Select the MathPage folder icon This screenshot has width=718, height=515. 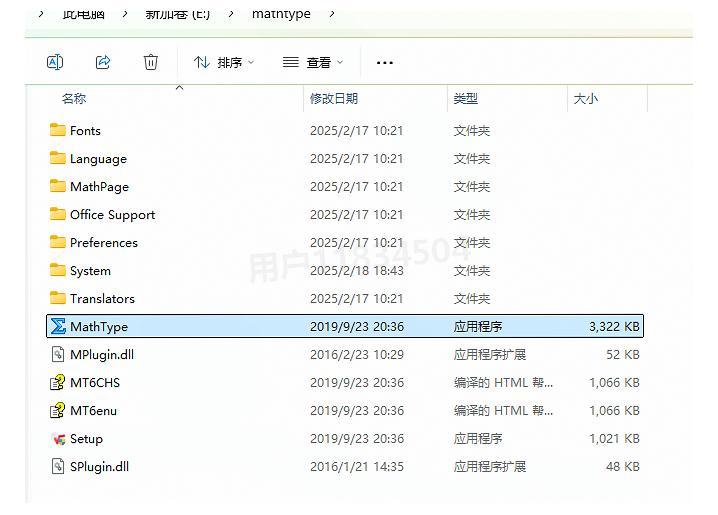click(58, 186)
